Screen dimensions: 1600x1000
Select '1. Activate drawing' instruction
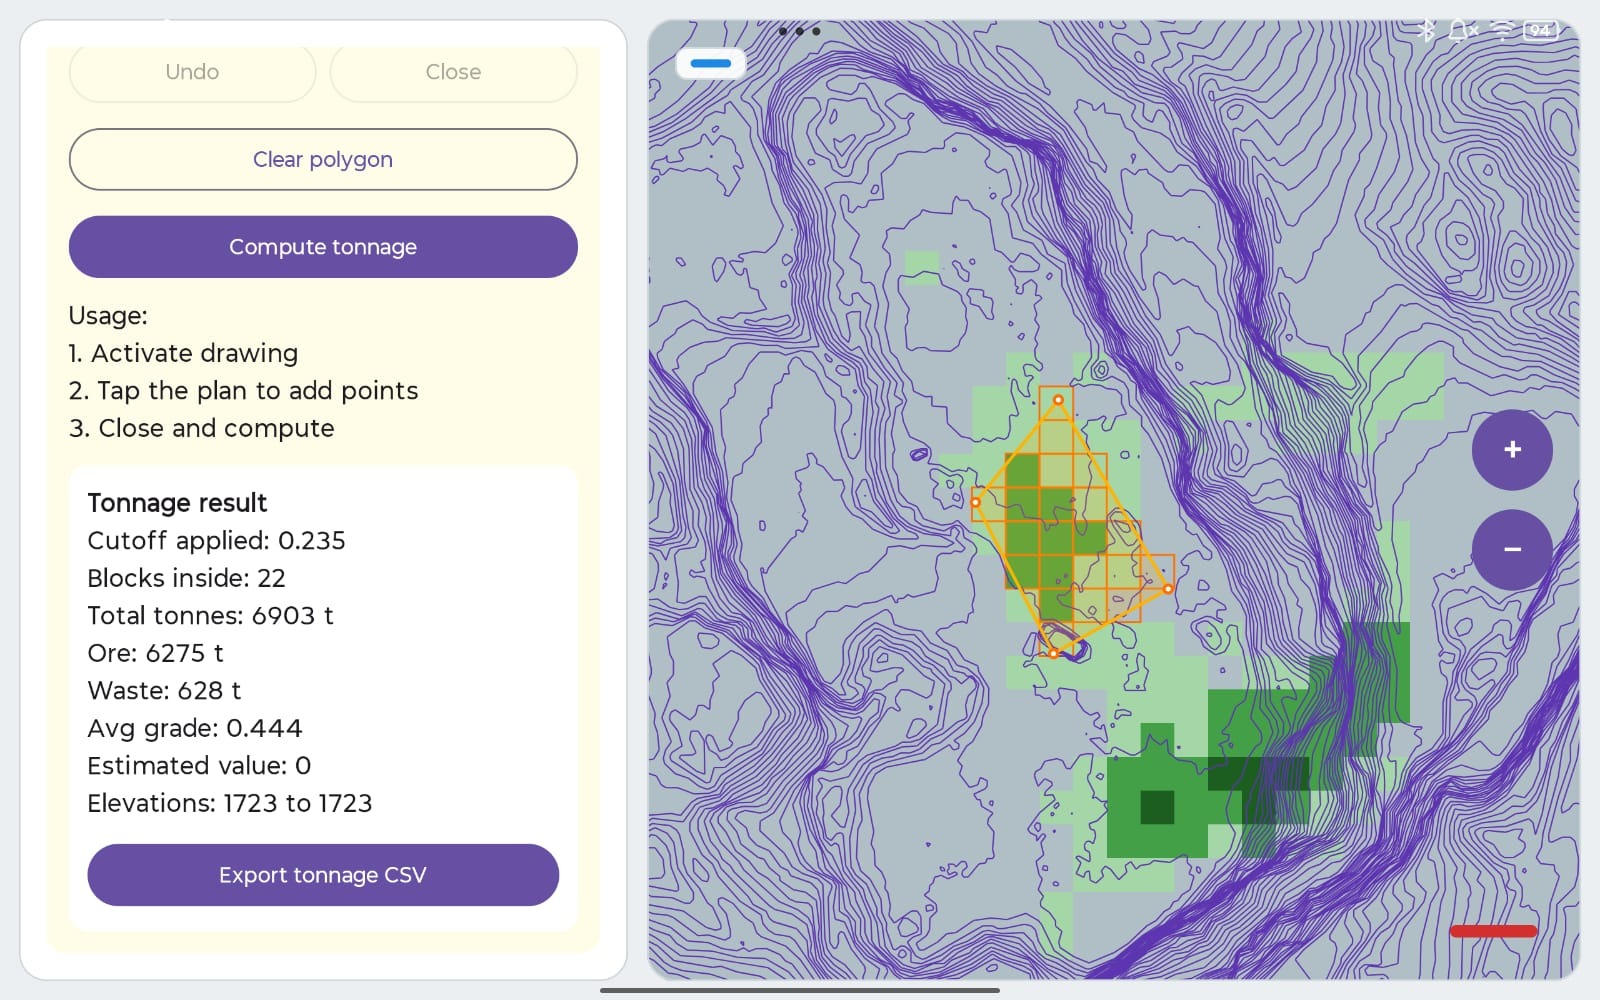coord(183,353)
